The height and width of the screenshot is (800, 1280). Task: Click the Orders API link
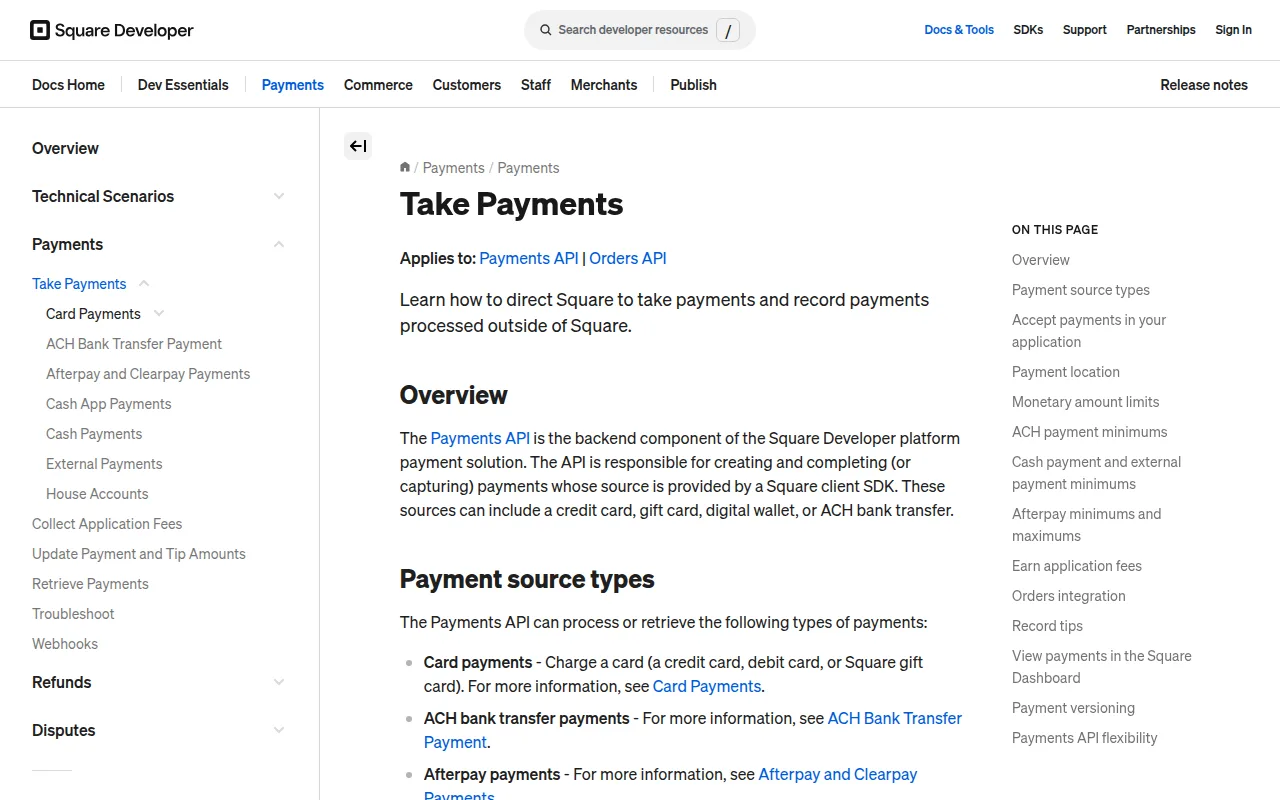point(627,258)
